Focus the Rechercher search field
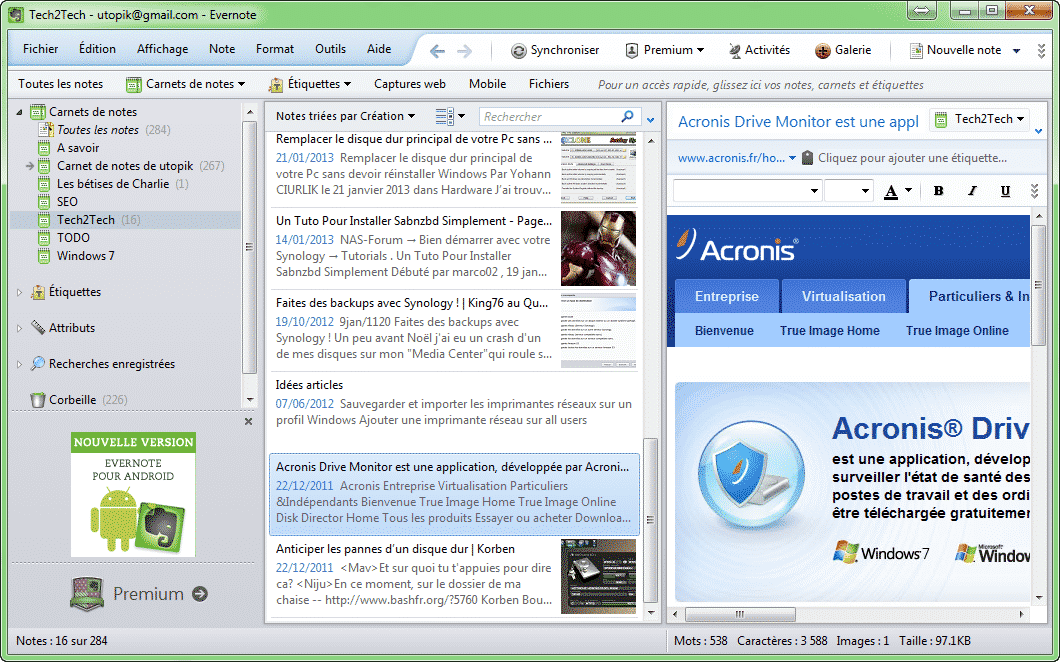Viewport: 1060px width, 662px height. [x=552, y=116]
